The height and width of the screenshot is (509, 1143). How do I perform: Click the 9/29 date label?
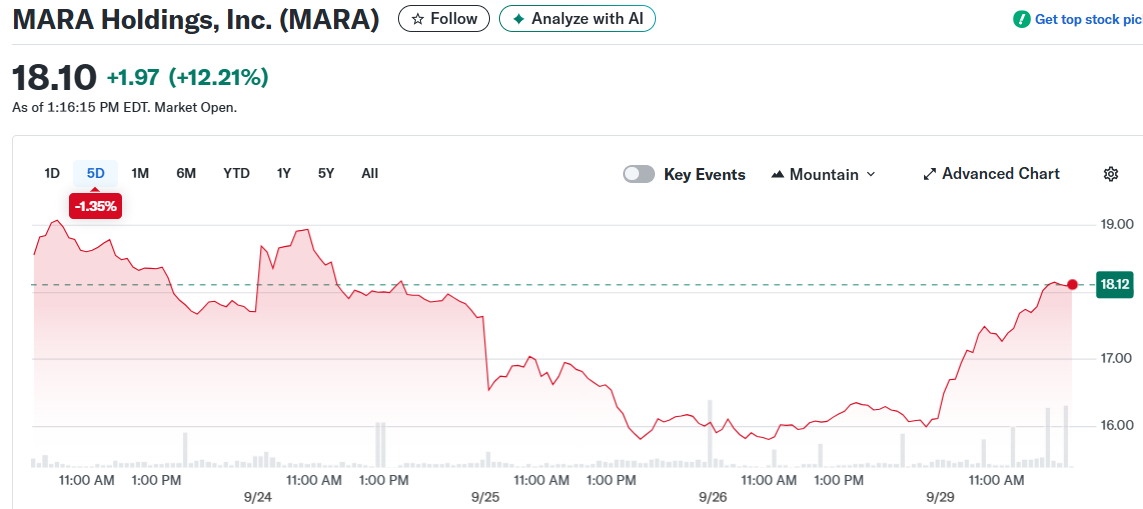tap(940, 497)
